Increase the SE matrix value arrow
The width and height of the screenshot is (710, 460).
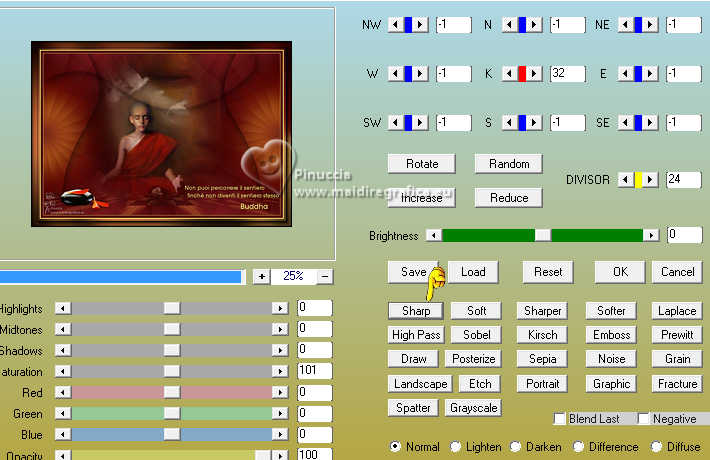coord(651,122)
